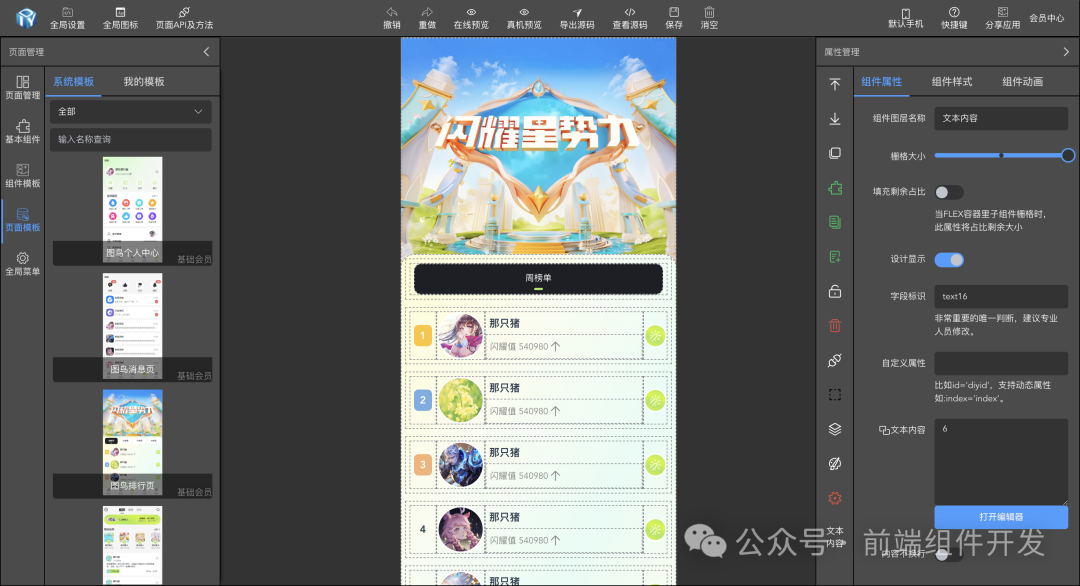This screenshot has width=1080, height=586.
Task: Select the 周榜单 tab in canvas
Action: point(538,279)
